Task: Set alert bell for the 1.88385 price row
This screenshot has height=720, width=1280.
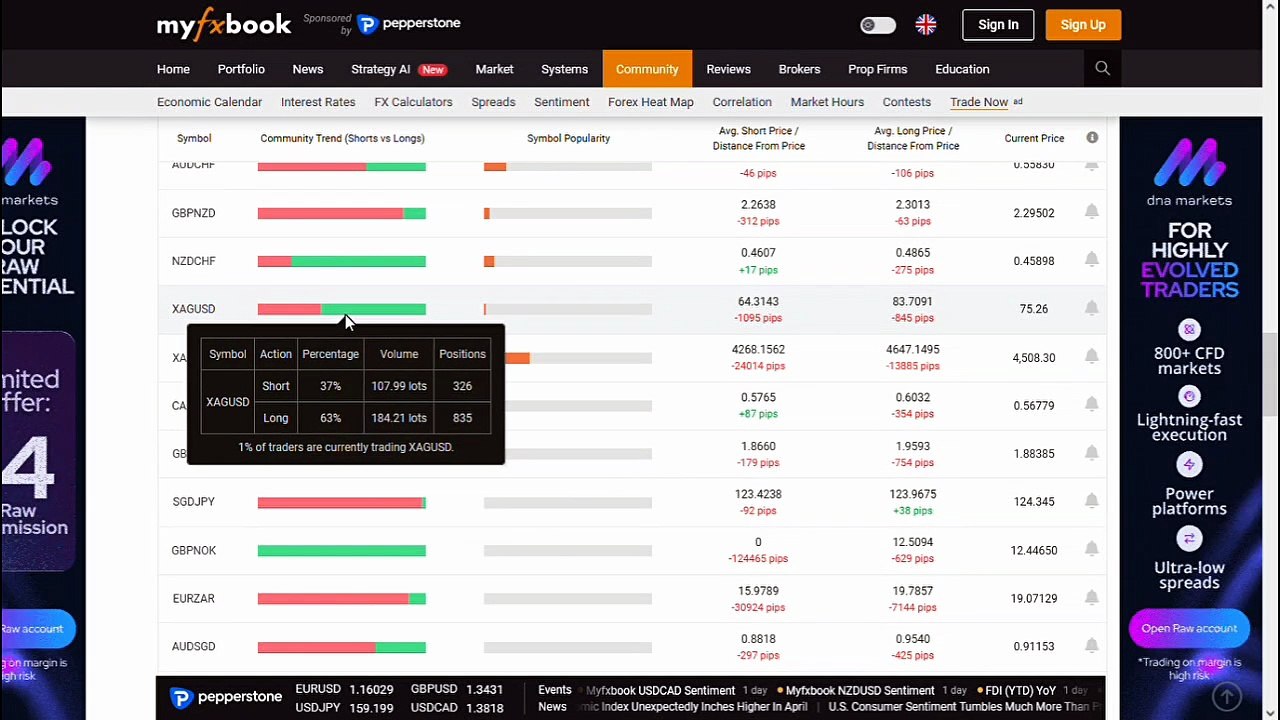Action: click(x=1092, y=453)
